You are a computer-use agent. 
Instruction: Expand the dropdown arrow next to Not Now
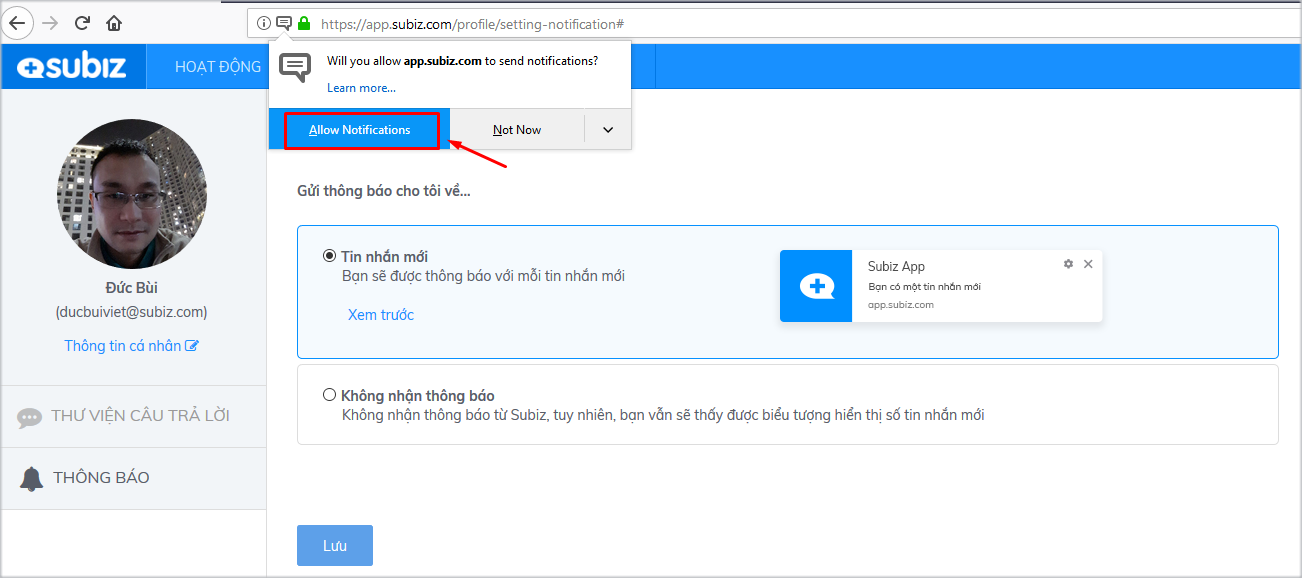coord(607,129)
